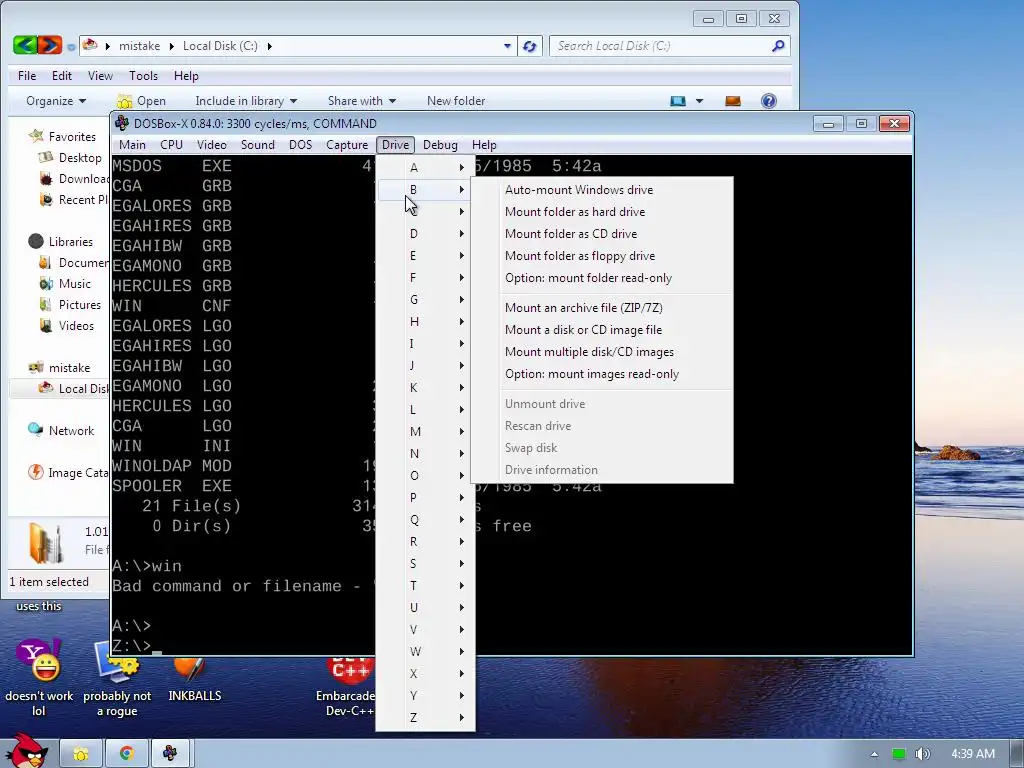Open the Explorer Tools menu
Screen dimensions: 1024x768
[x=143, y=76]
